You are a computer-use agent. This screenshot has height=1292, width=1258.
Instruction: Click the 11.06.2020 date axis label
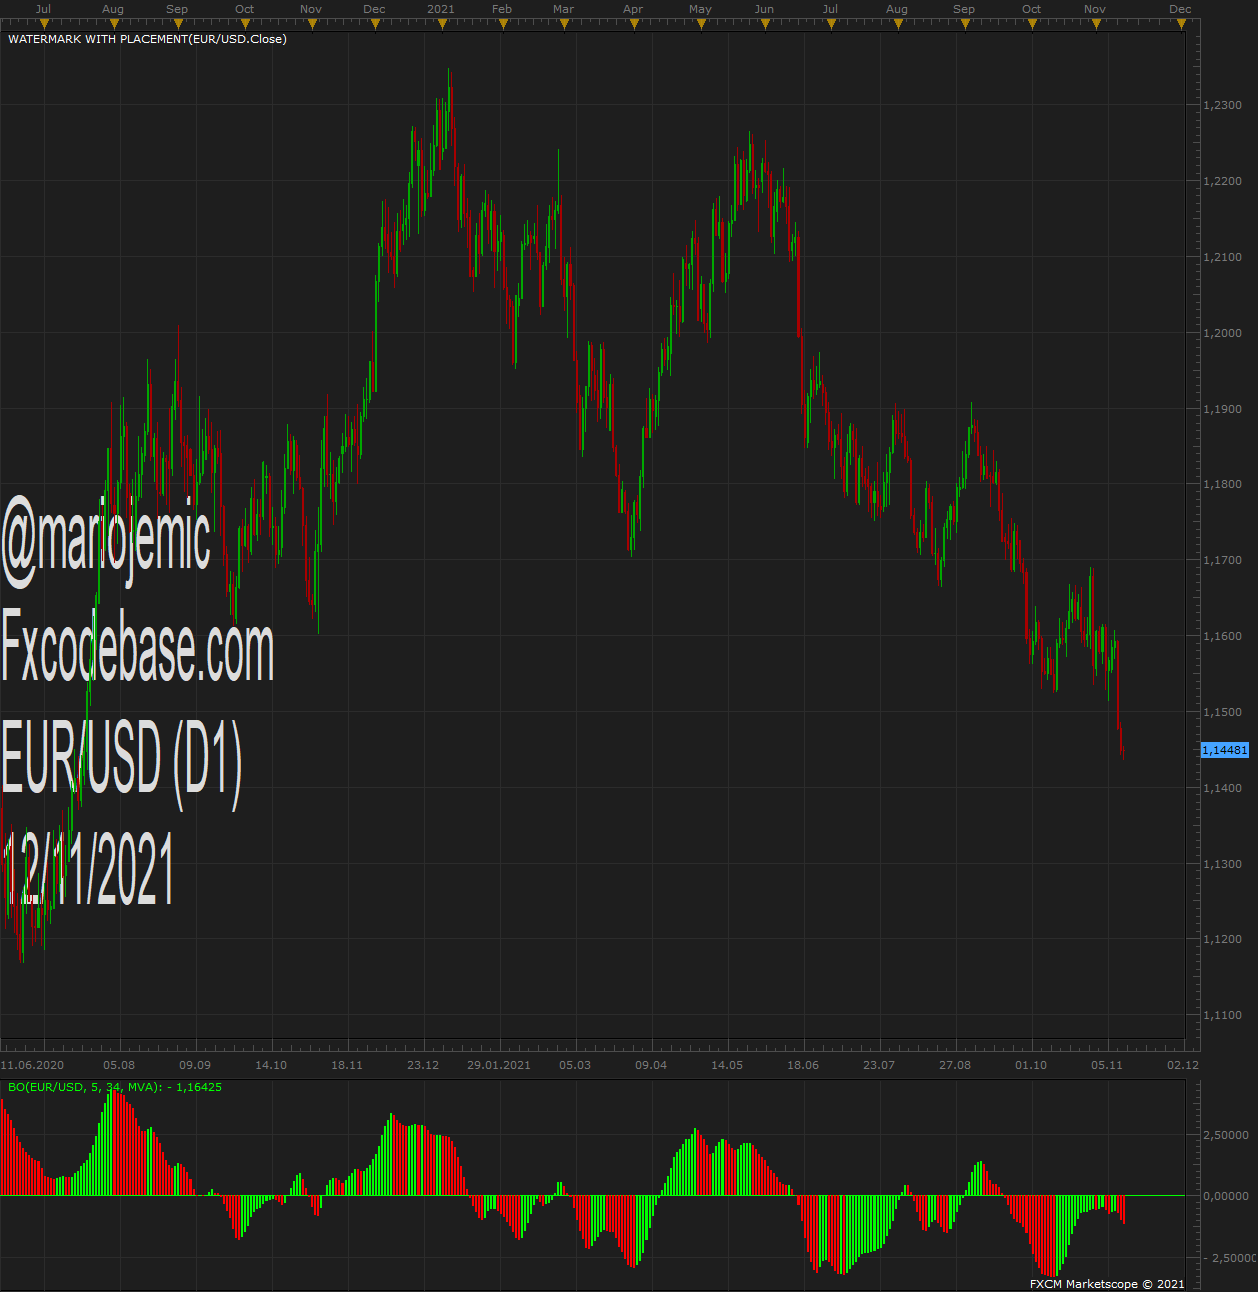[x=33, y=1065]
